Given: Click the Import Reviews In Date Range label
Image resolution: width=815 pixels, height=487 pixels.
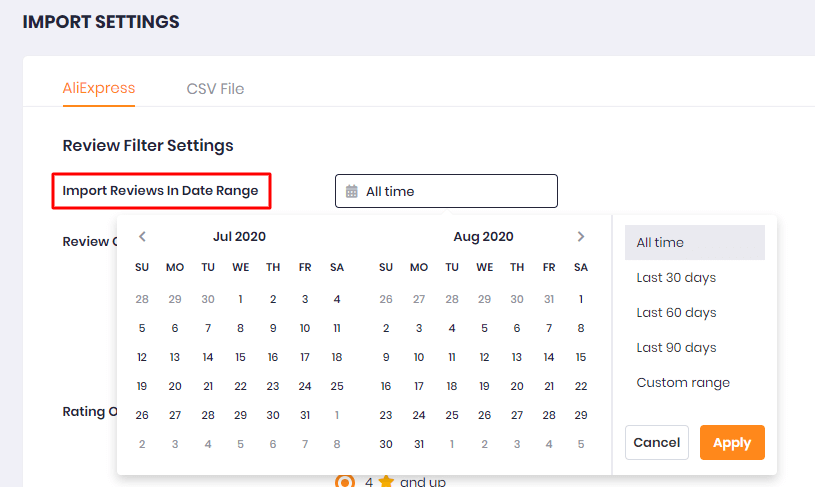Looking at the screenshot, I should coord(161,191).
